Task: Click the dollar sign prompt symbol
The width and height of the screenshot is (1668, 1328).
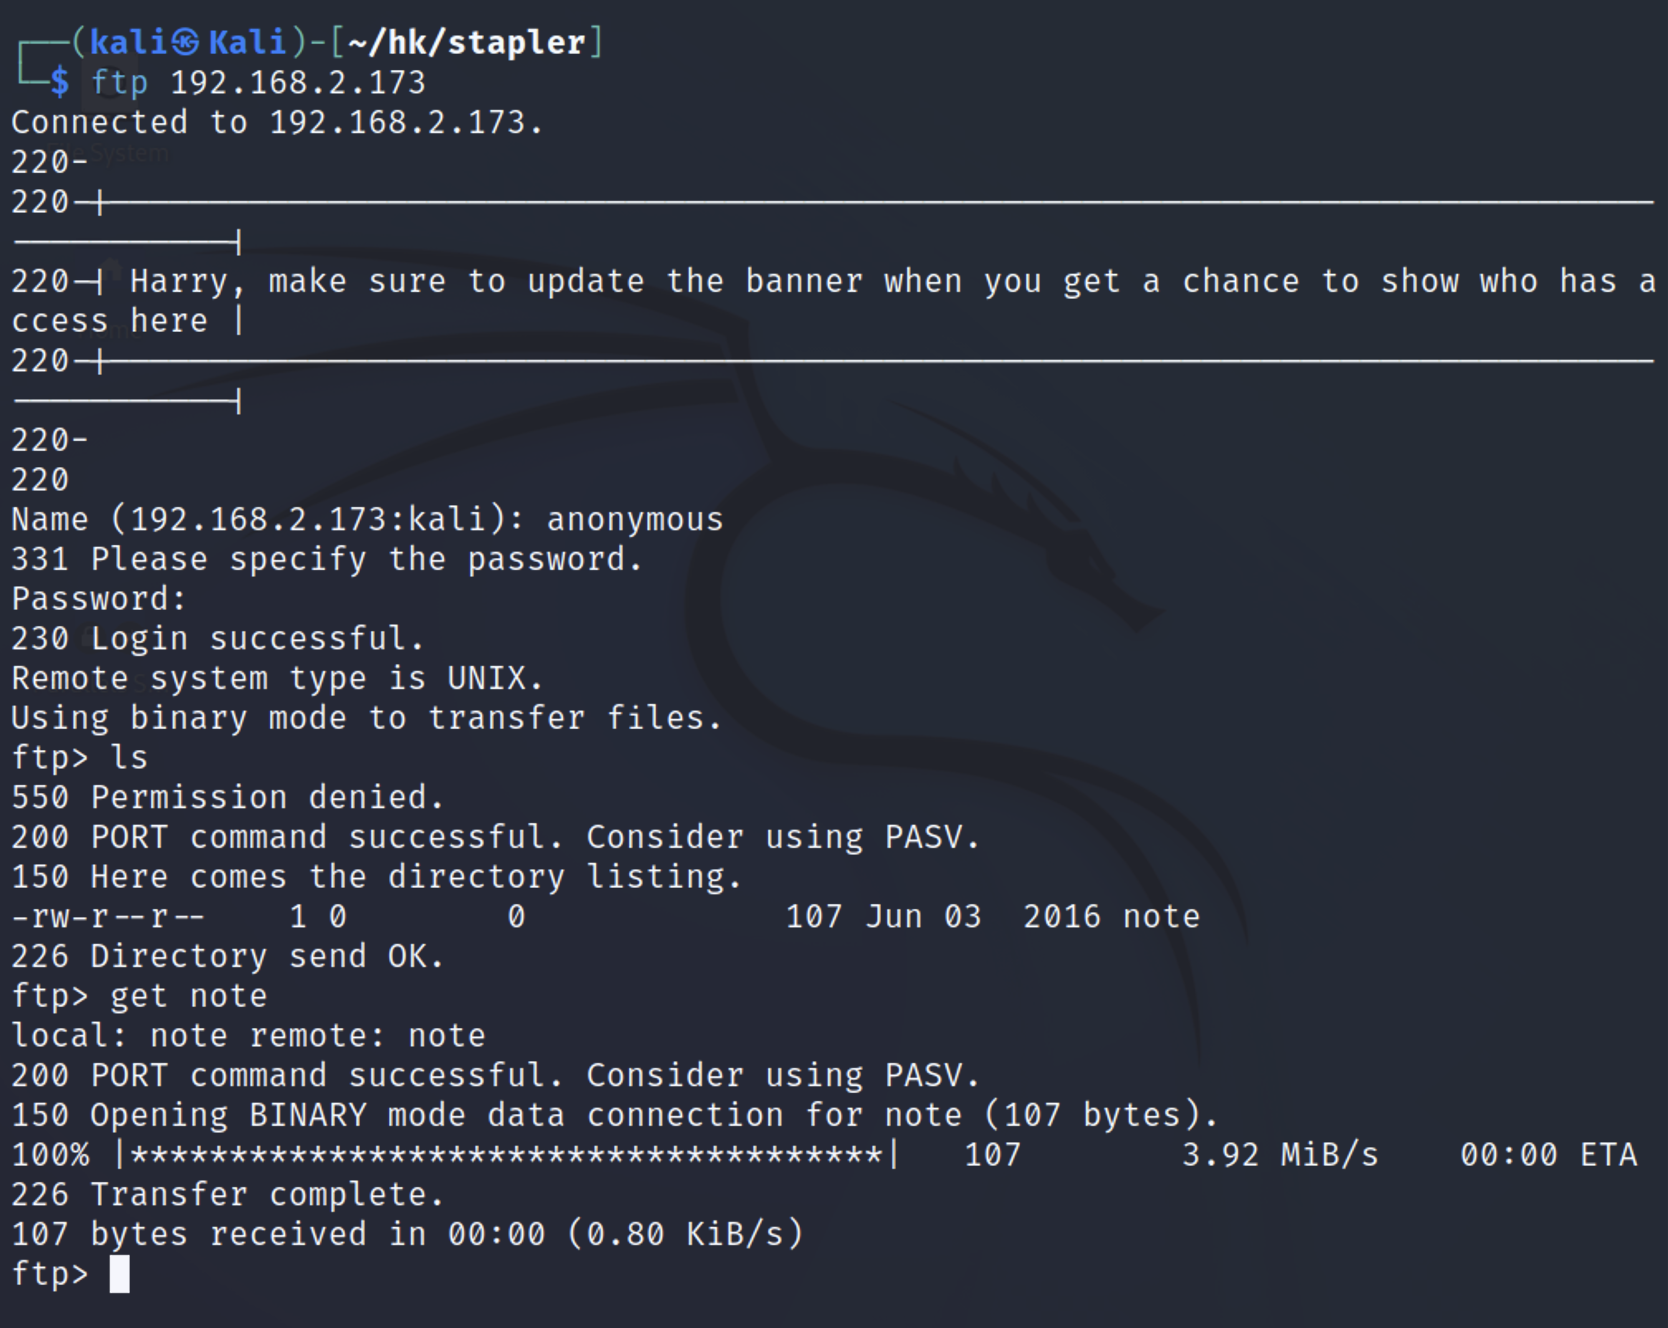Action: point(60,82)
